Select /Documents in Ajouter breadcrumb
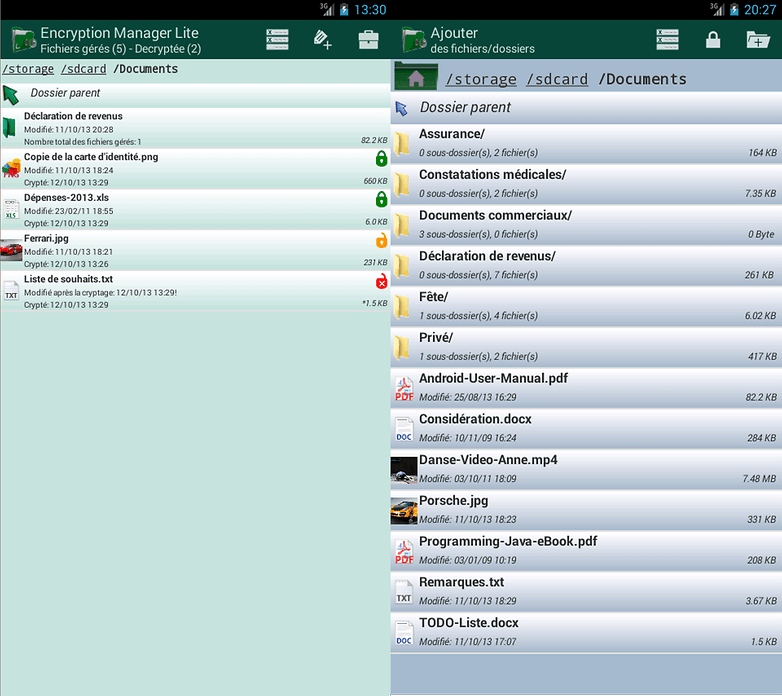This screenshot has width=782, height=696. click(643, 79)
